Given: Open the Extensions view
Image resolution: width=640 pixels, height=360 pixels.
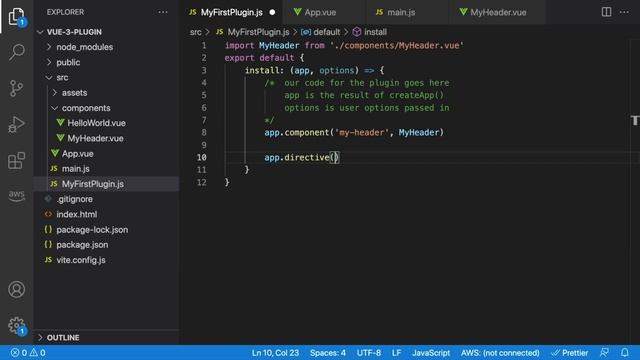Looking at the screenshot, I should 16,160.
